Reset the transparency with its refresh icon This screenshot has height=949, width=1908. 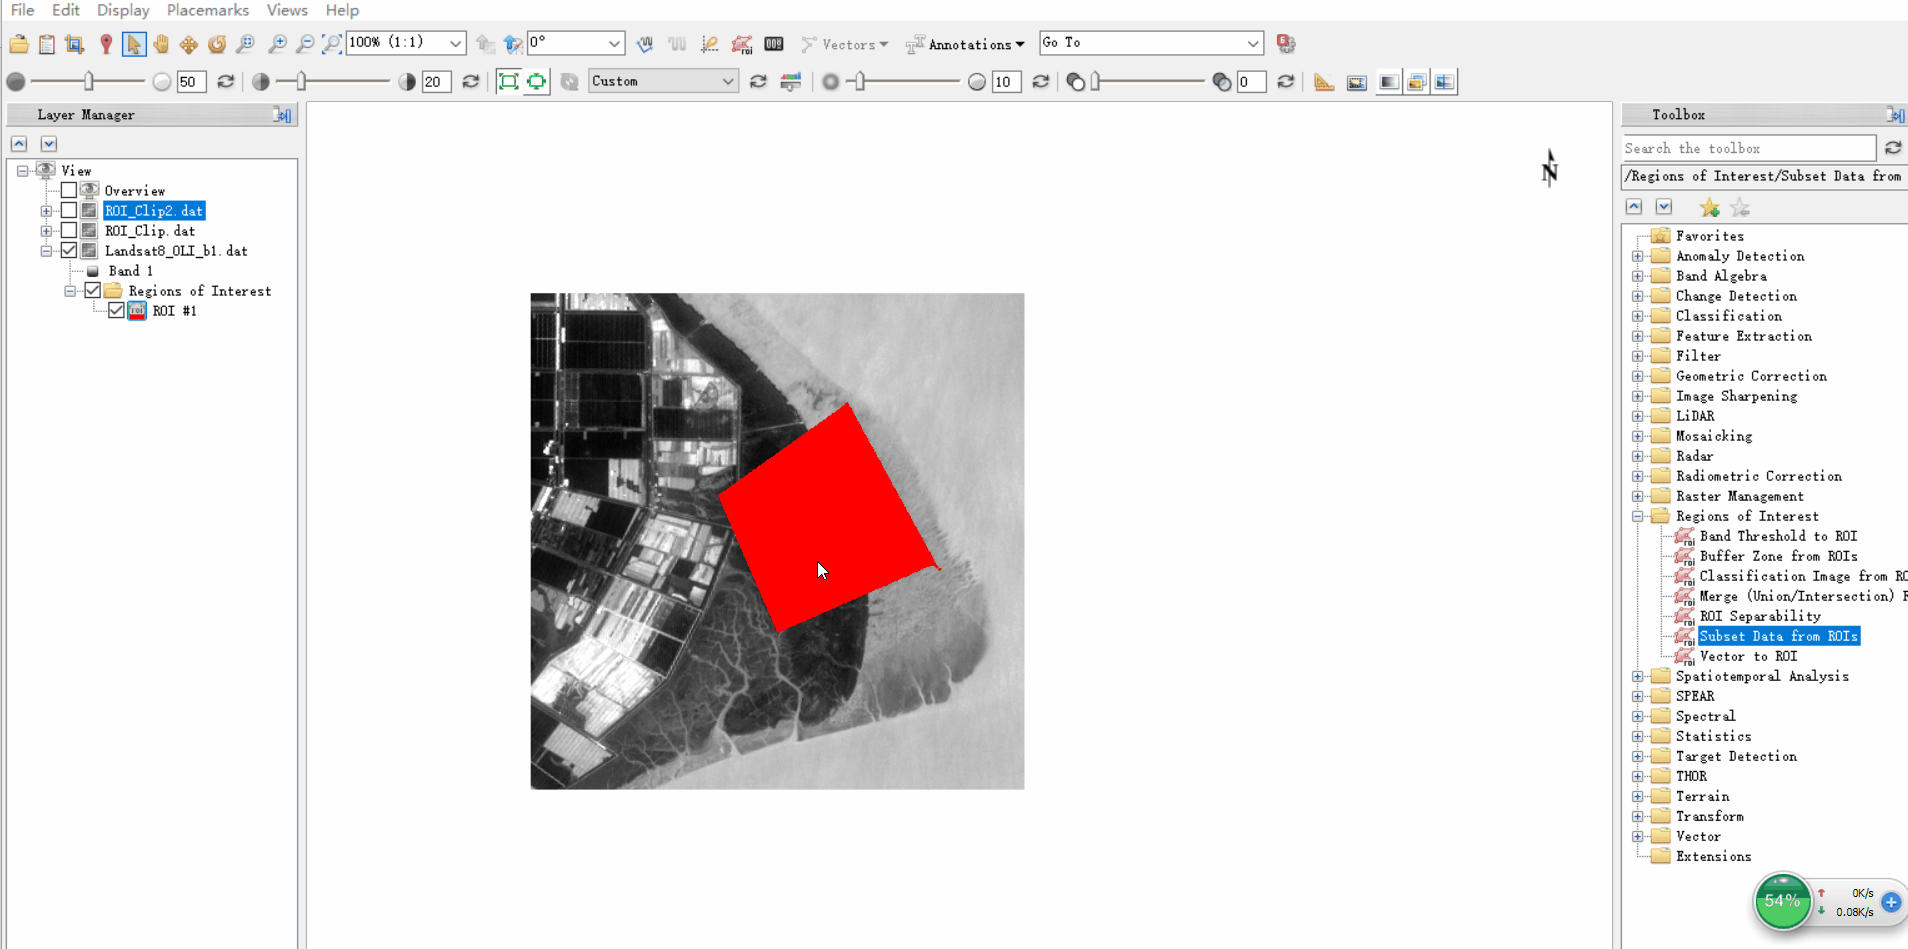click(1286, 82)
